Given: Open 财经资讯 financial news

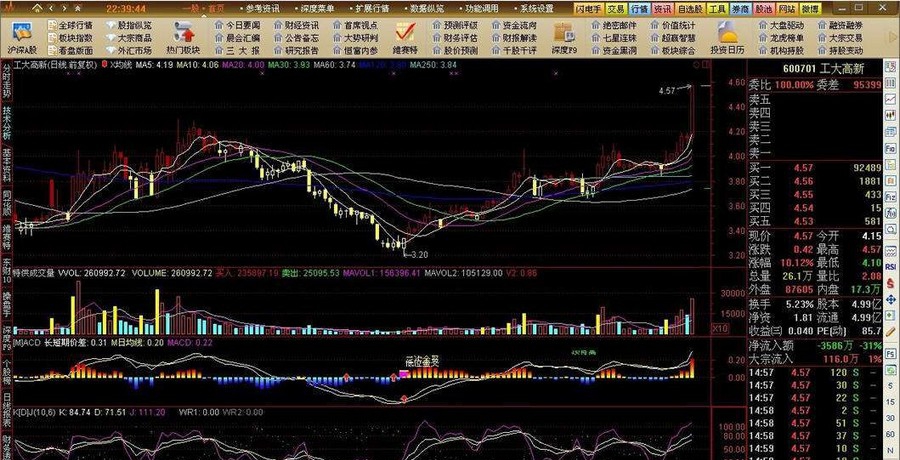Looking at the screenshot, I should (x=296, y=26).
